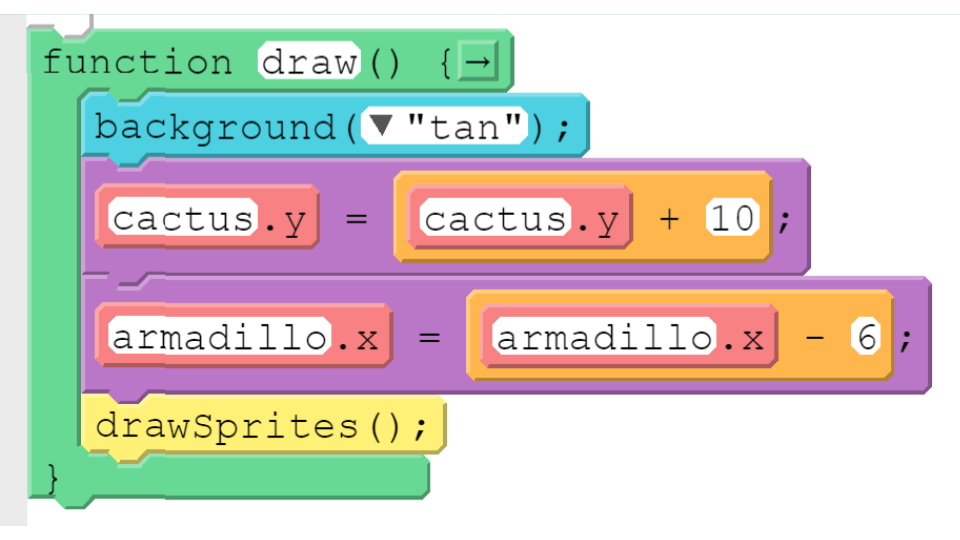Select the orange armadillo.x - 6 expression block
The height and width of the screenshot is (540, 960).
680,336
